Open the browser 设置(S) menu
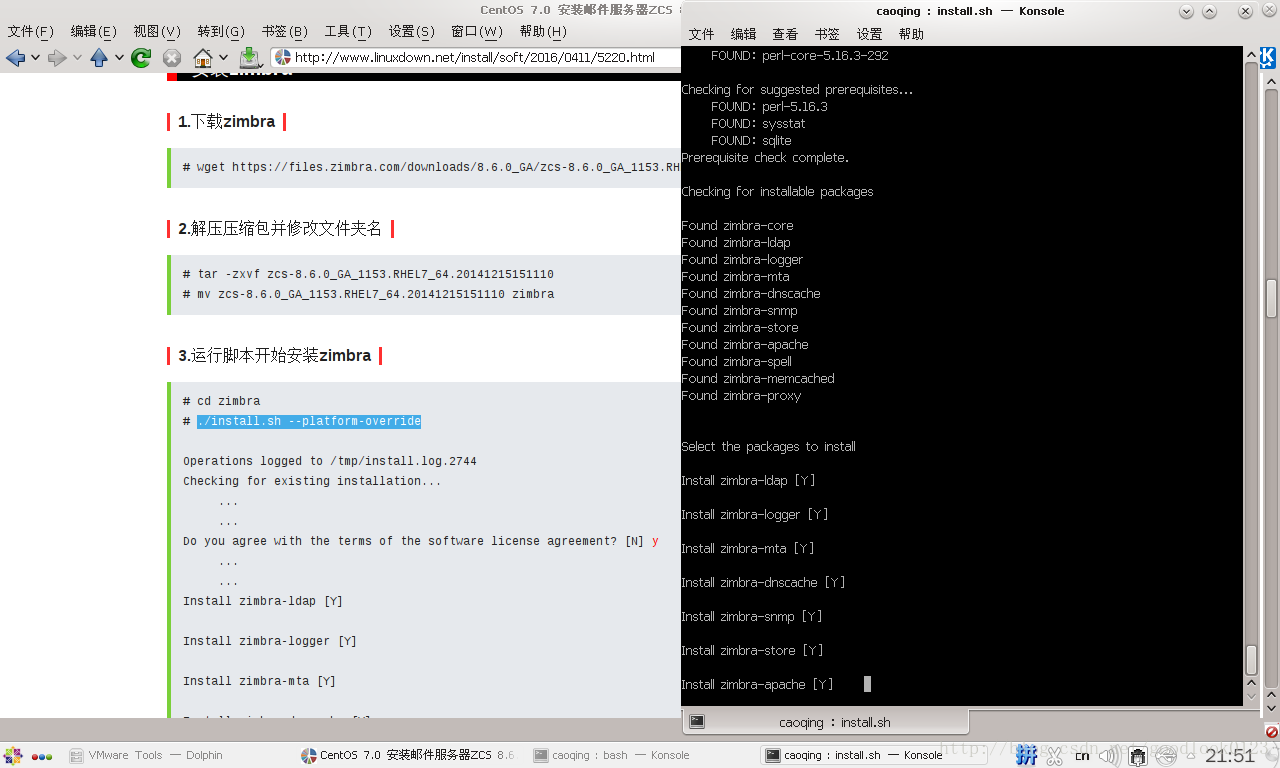Viewport: 1280px width, 768px height. [412, 32]
